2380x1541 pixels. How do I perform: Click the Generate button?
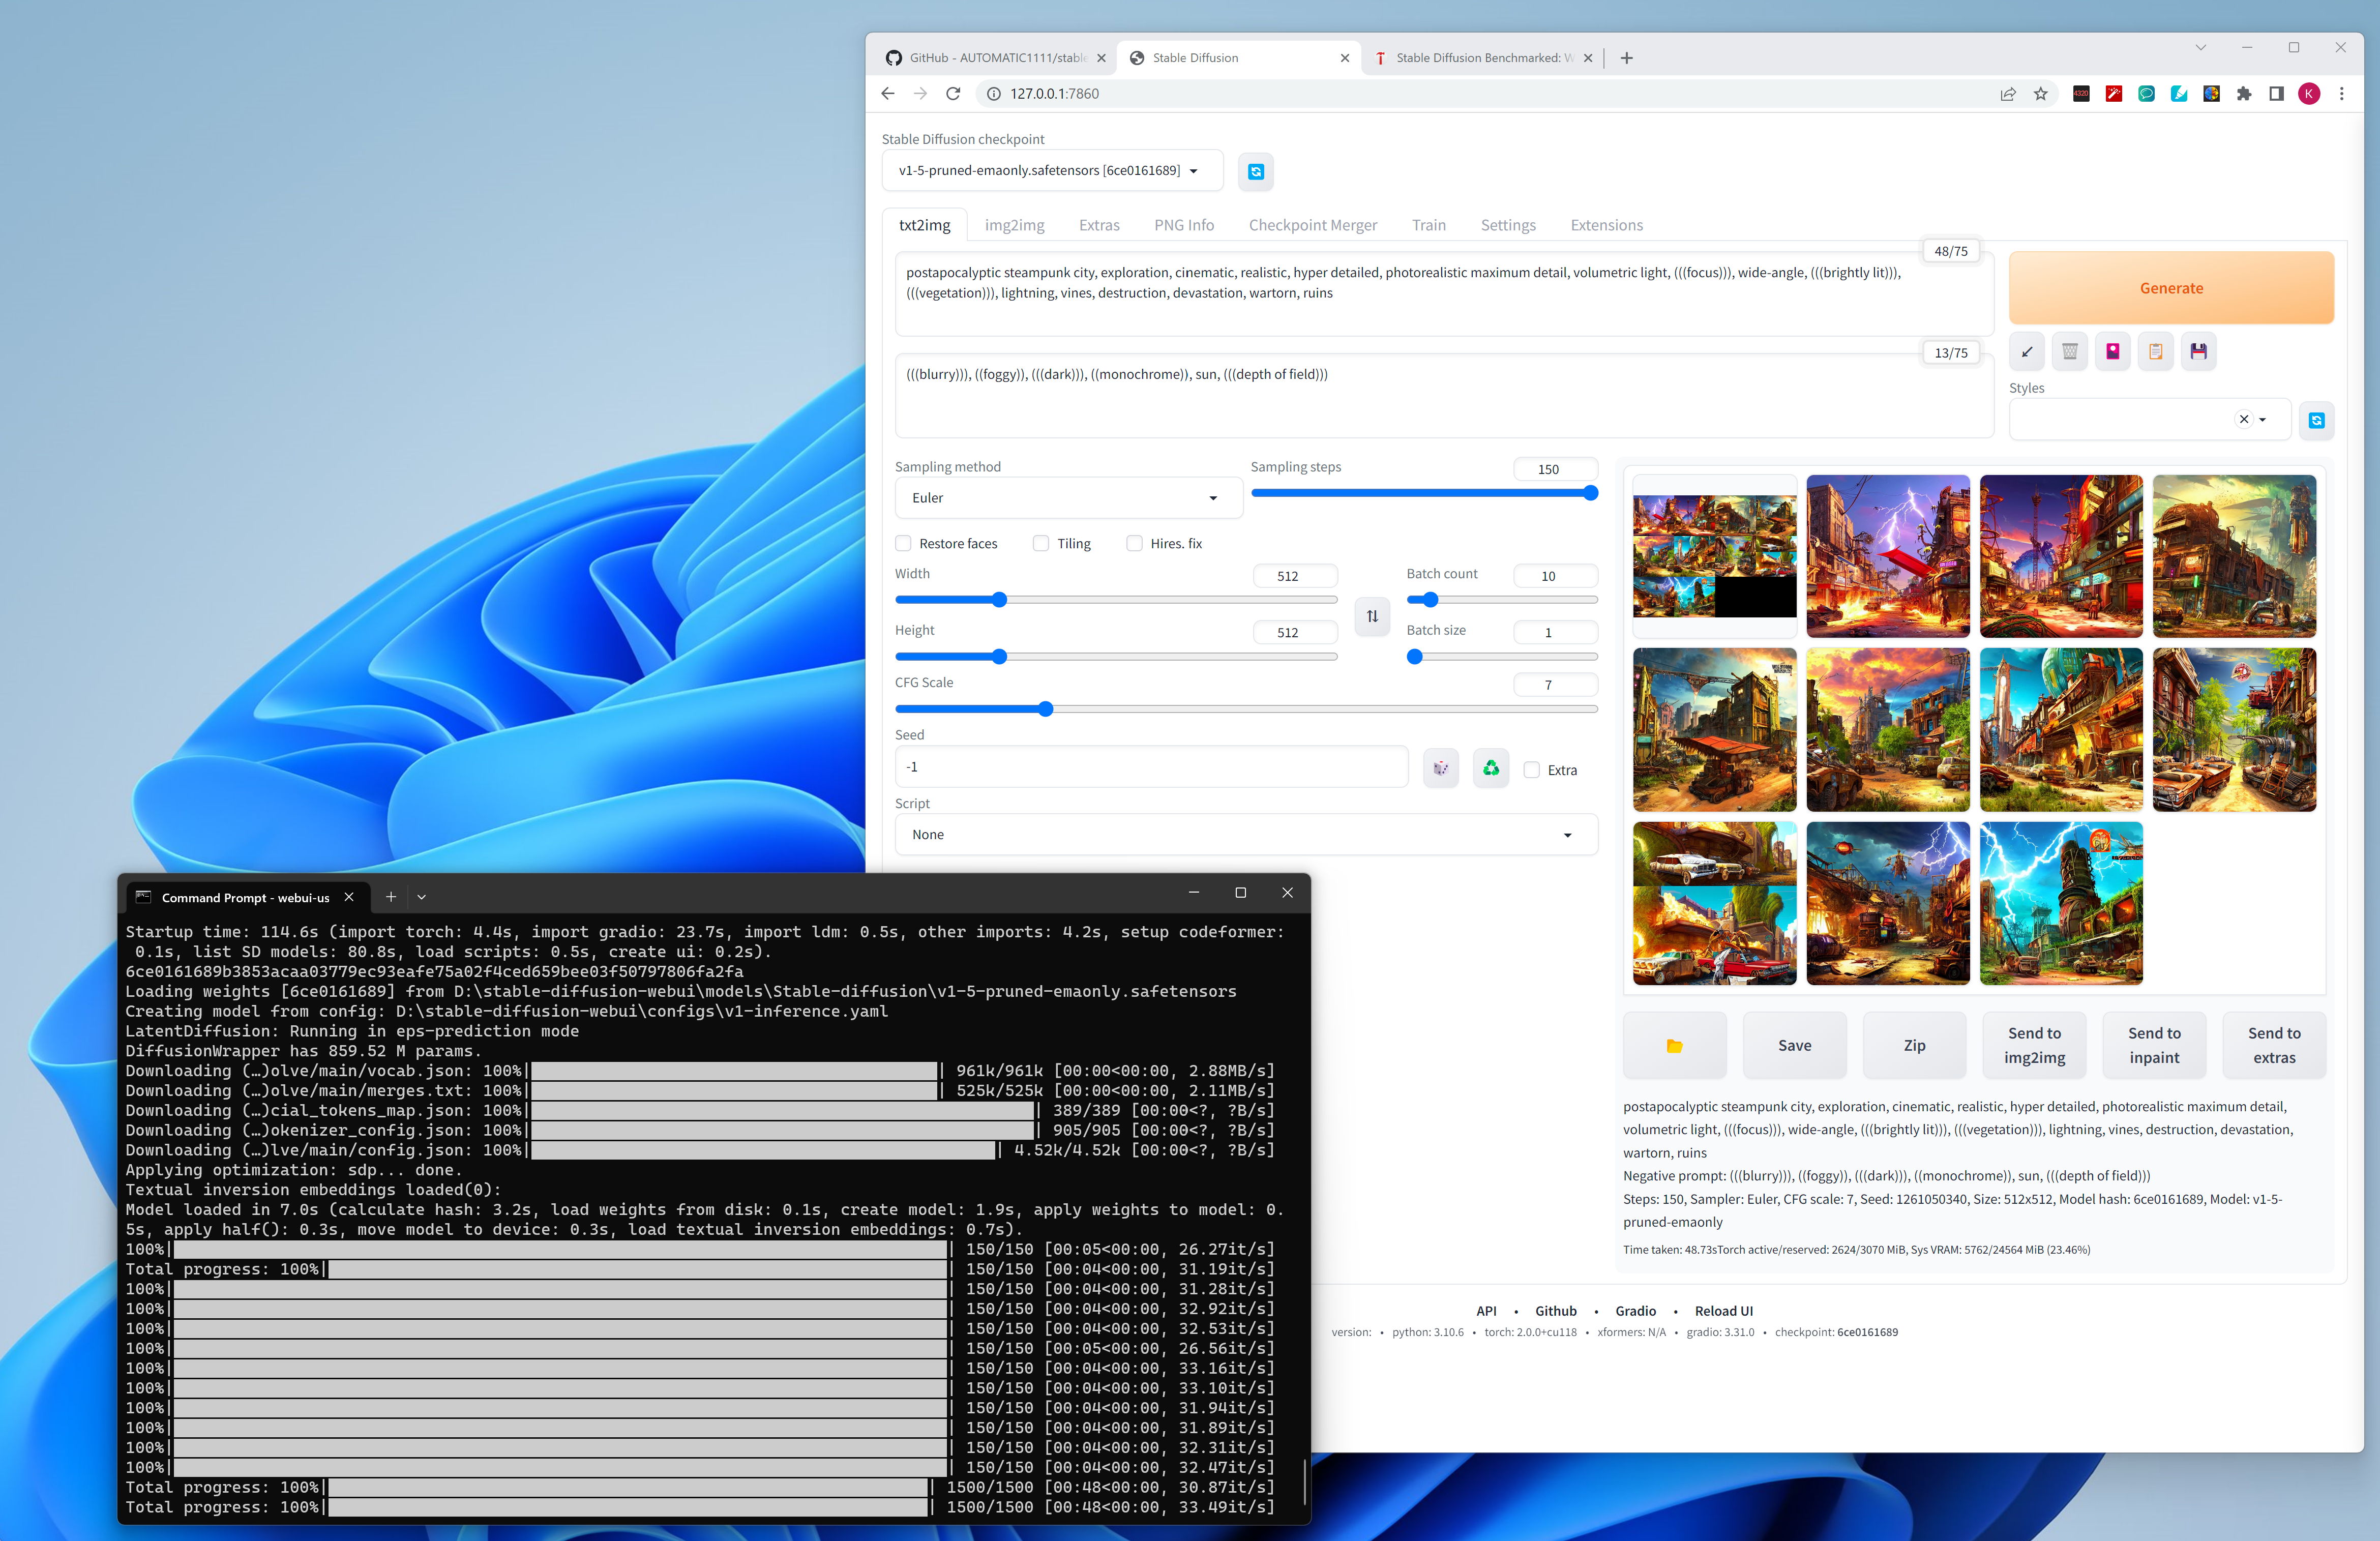2171,288
